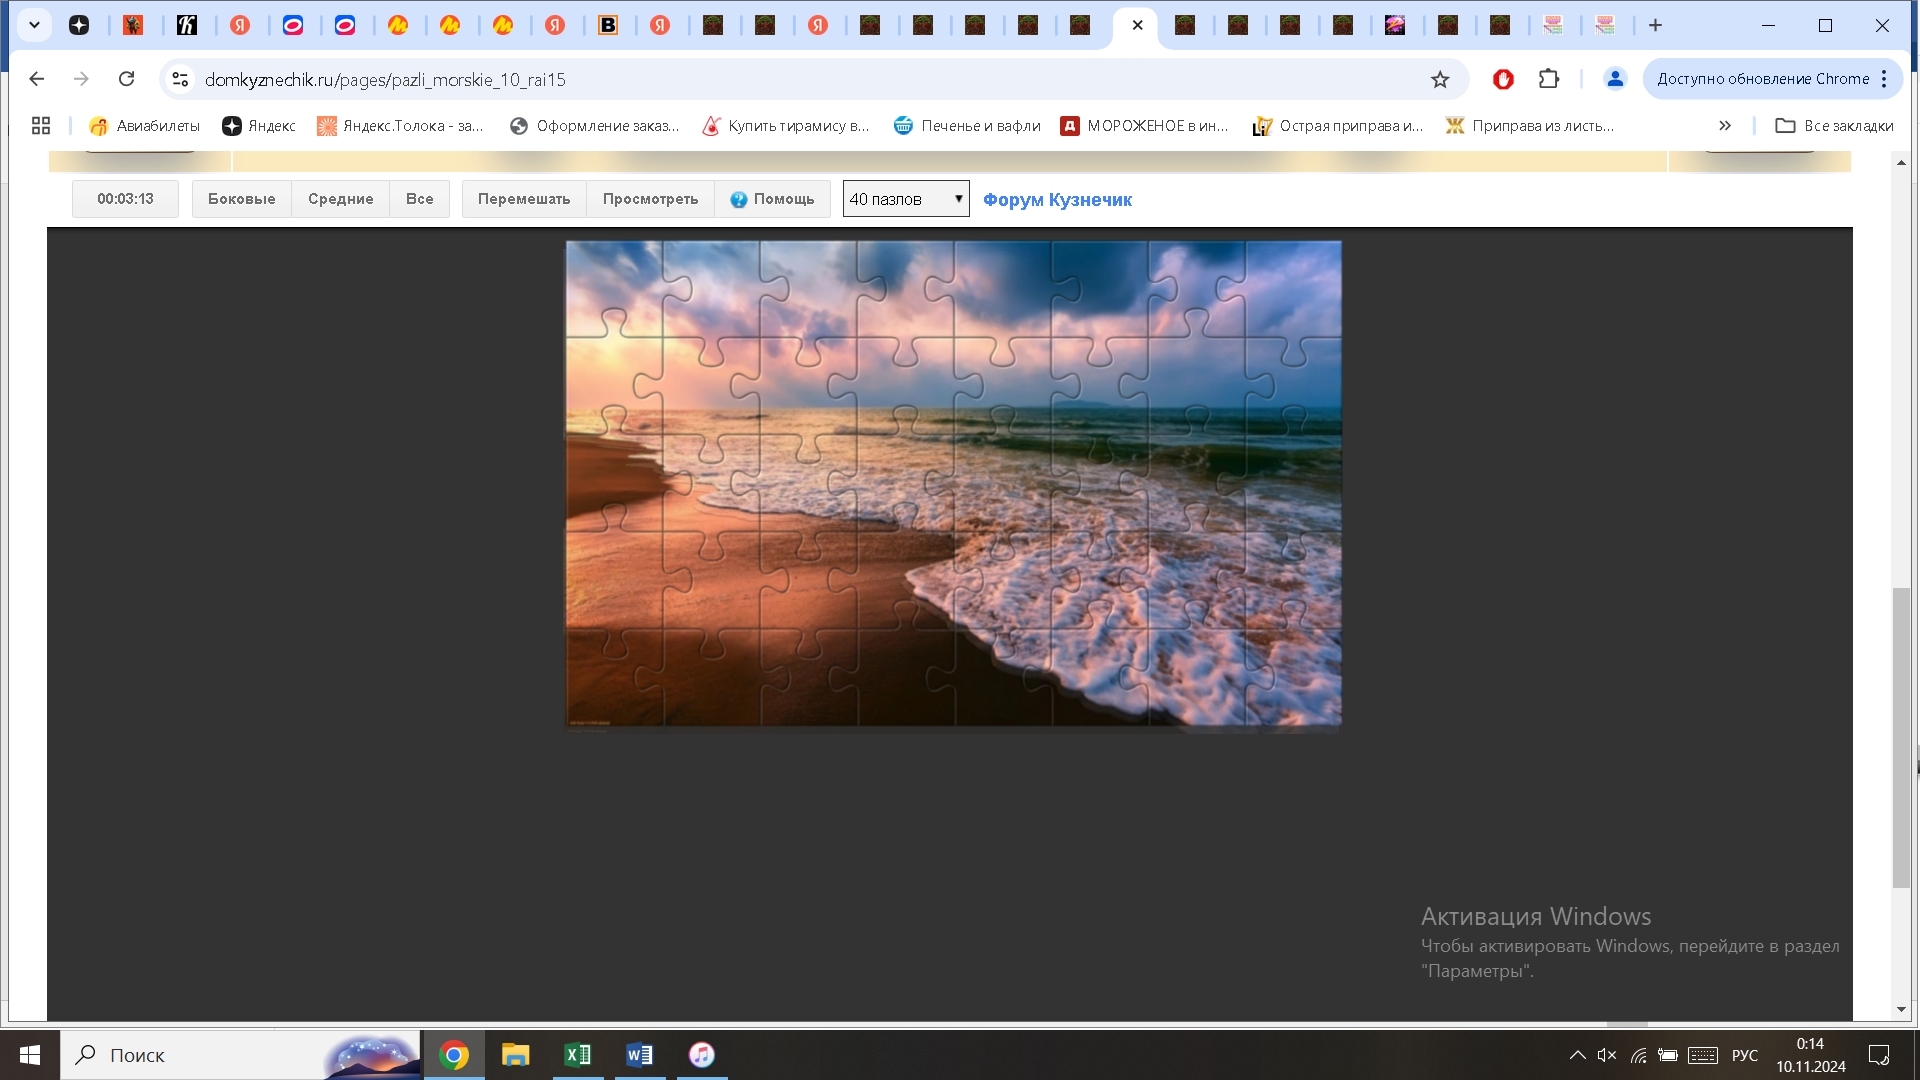This screenshot has height=1080, width=1920.
Task: Follow the 'Форум Кузнечик' link
Action: point(1057,199)
